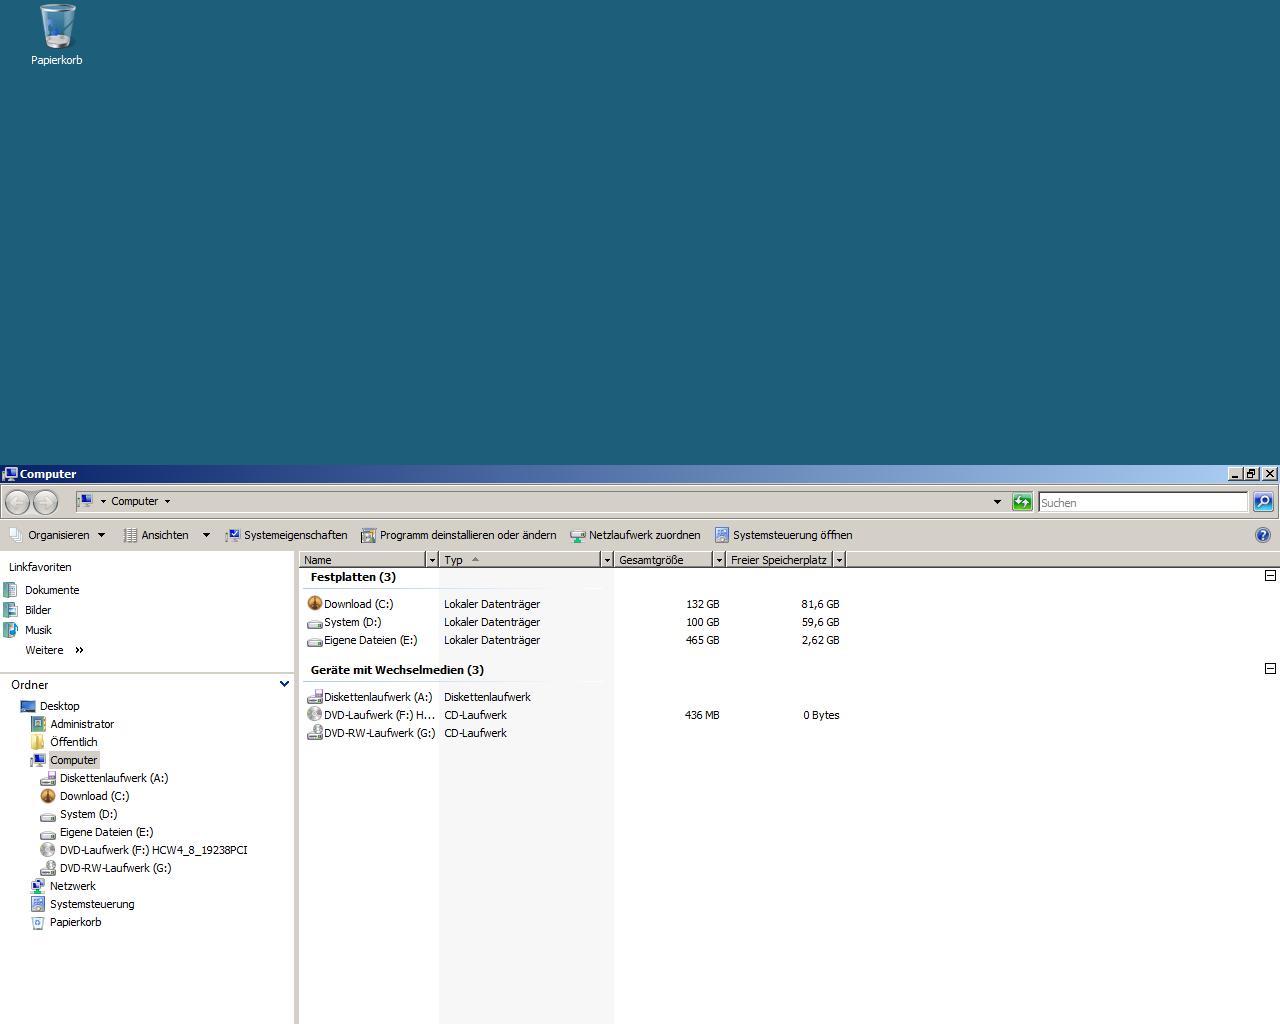Click Netzlaufwerk zuordnen in toolbar
The image size is (1280, 1024).
click(x=635, y=535)
